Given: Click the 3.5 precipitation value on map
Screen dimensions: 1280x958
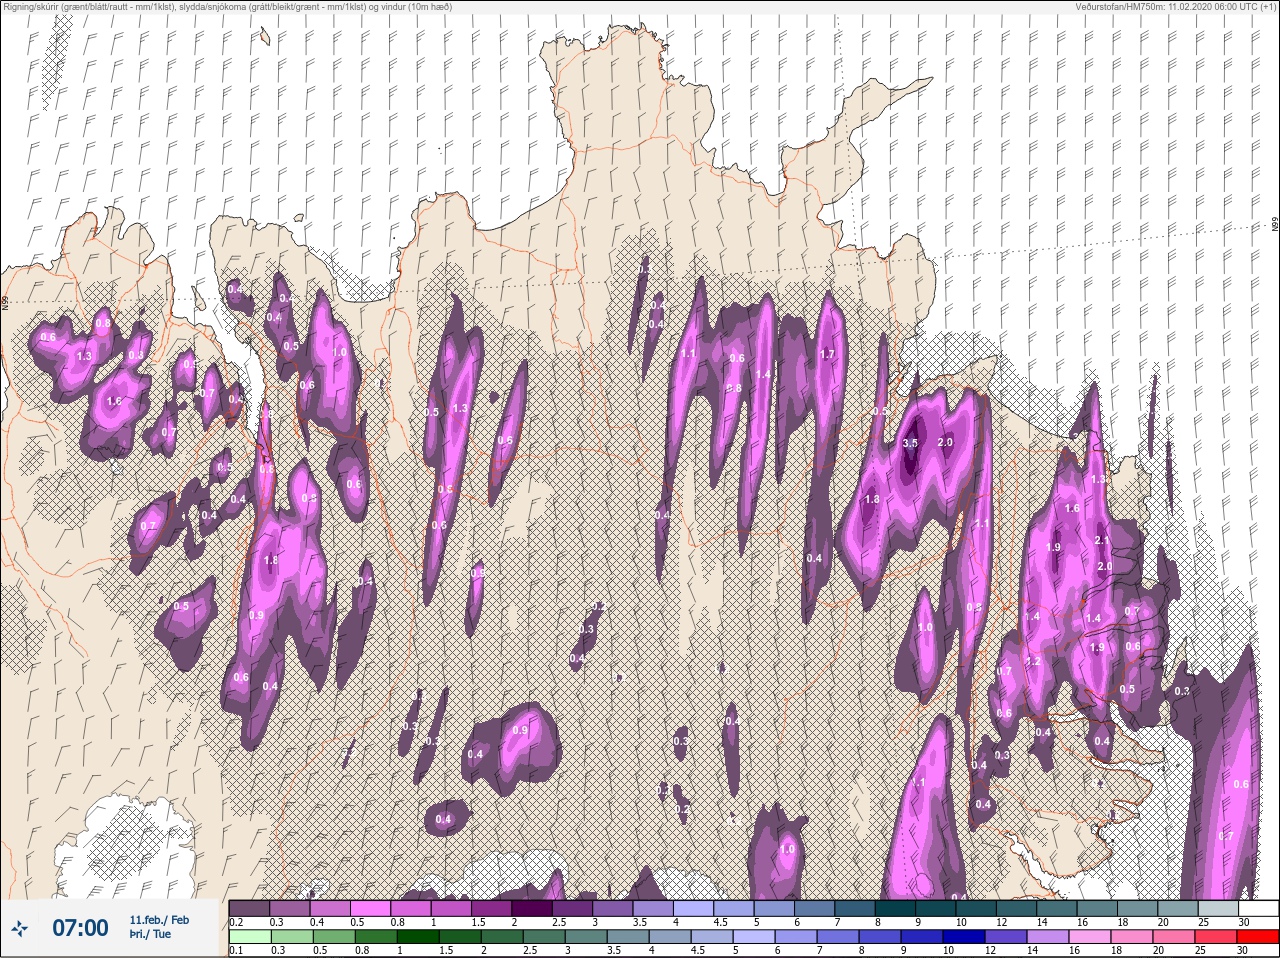Looking at the screenshot, I should pos(910,443).
